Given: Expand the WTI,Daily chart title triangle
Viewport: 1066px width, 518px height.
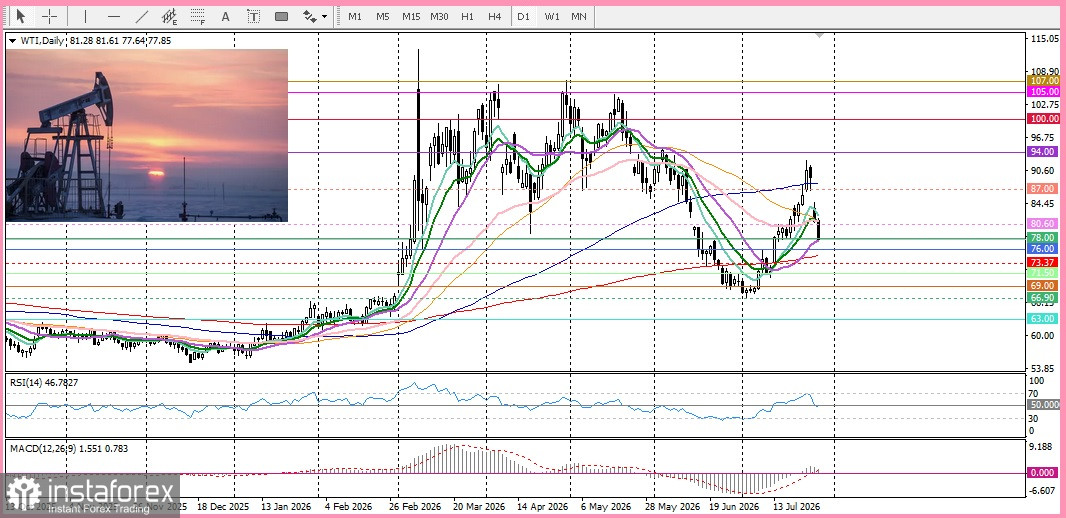Looking at the screenshot, I should (12, 41).
